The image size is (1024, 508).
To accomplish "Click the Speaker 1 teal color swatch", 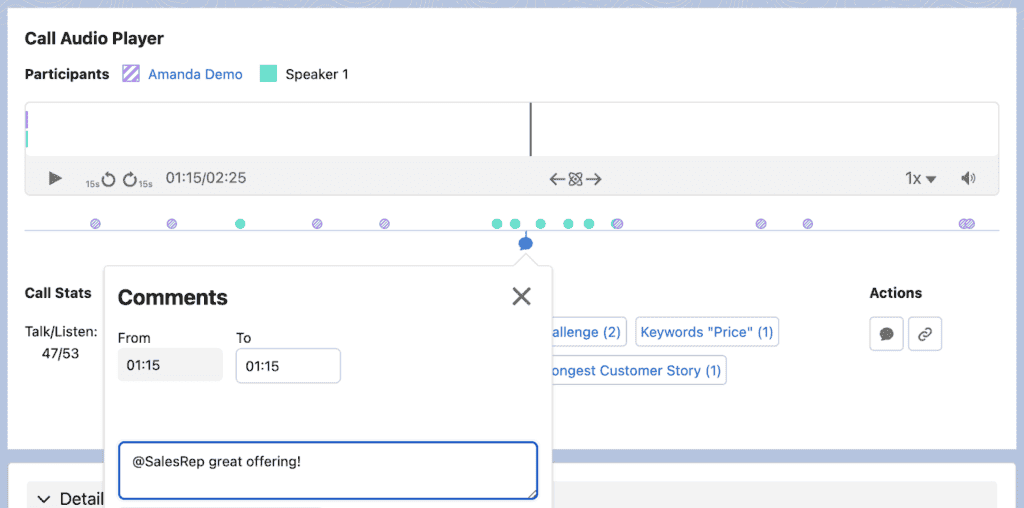I will (x=268, y=74).
